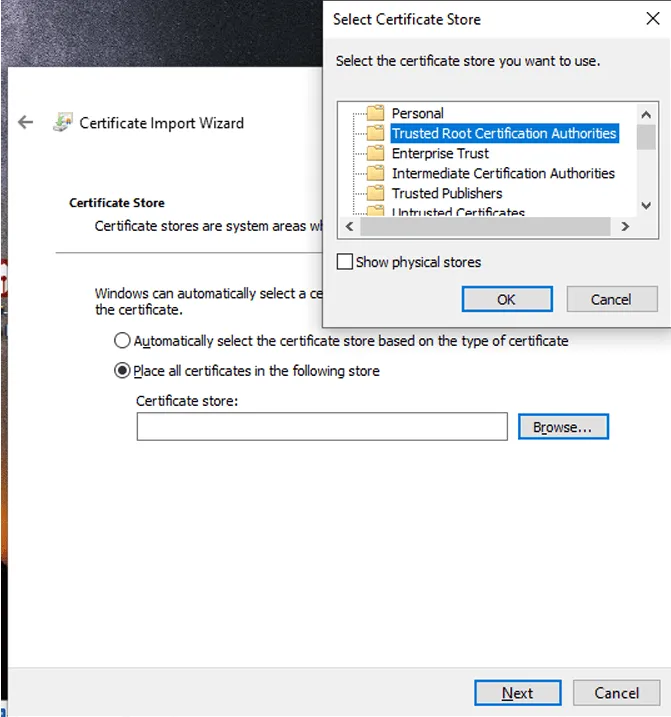
Task: Select the Enterprise Trust store
Action: [x=440, y=153]
